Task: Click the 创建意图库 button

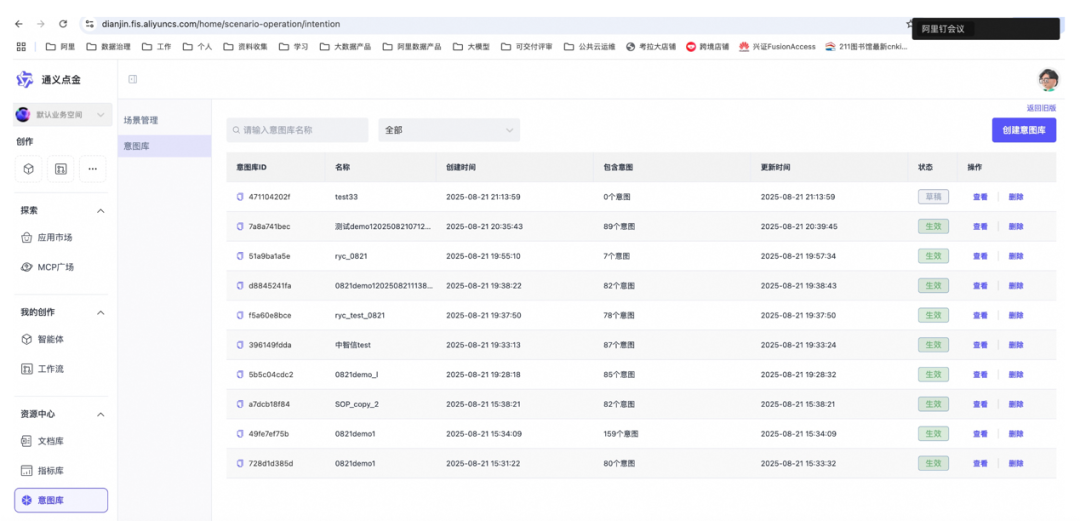Action: pos(1024,130)
